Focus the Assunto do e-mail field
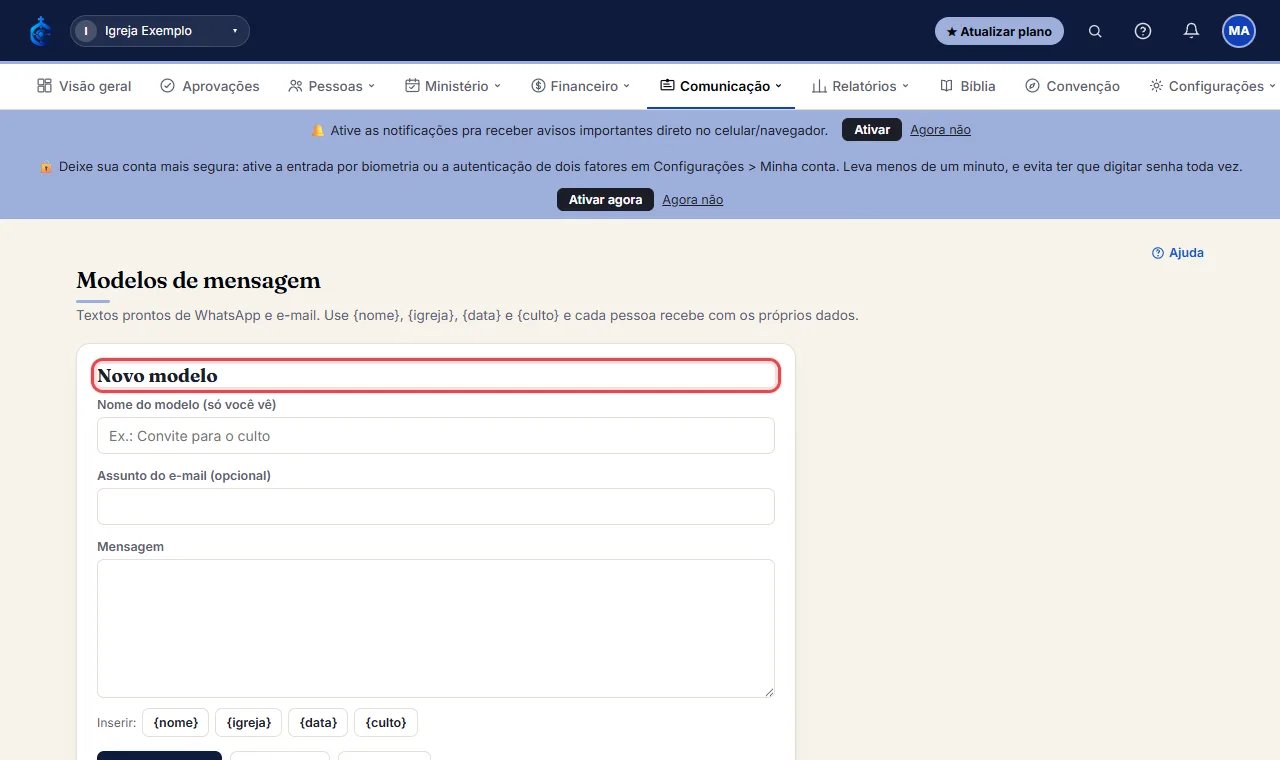The height and width of the screenshot is (760, 1280). pos(436,506)
